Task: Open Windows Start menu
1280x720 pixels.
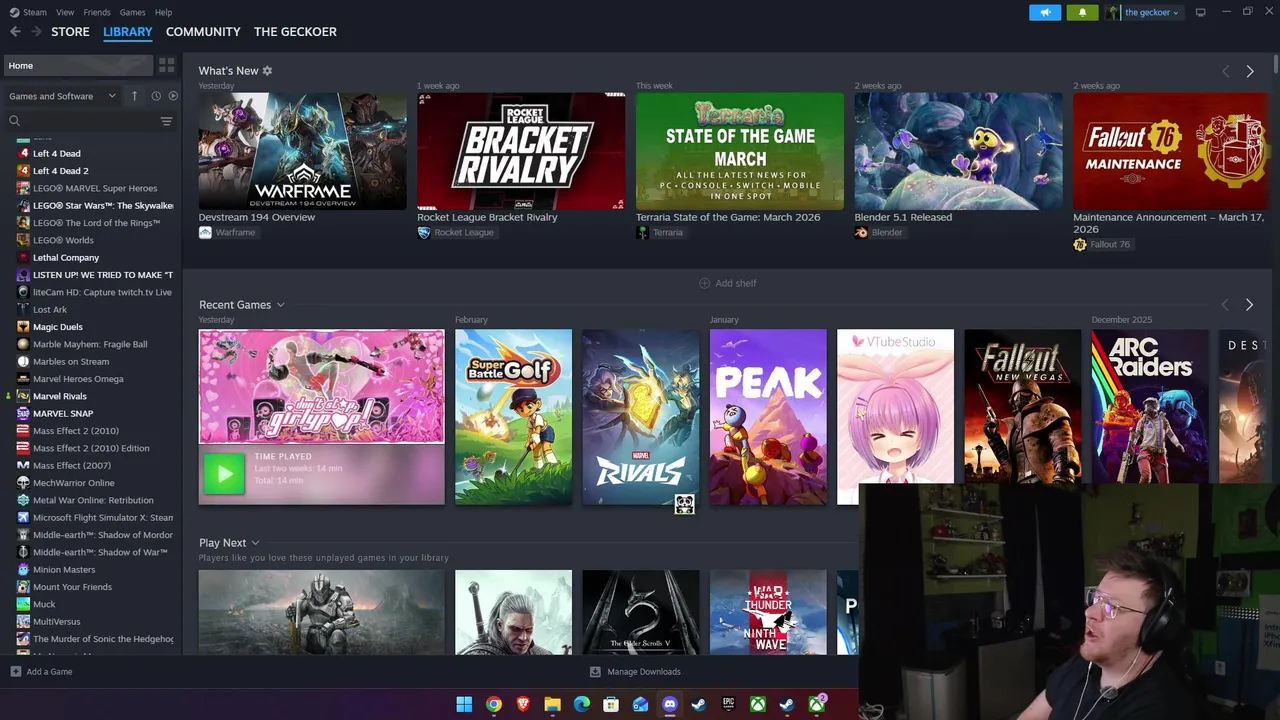Action: pyautogui.click(x=464, y=704)
